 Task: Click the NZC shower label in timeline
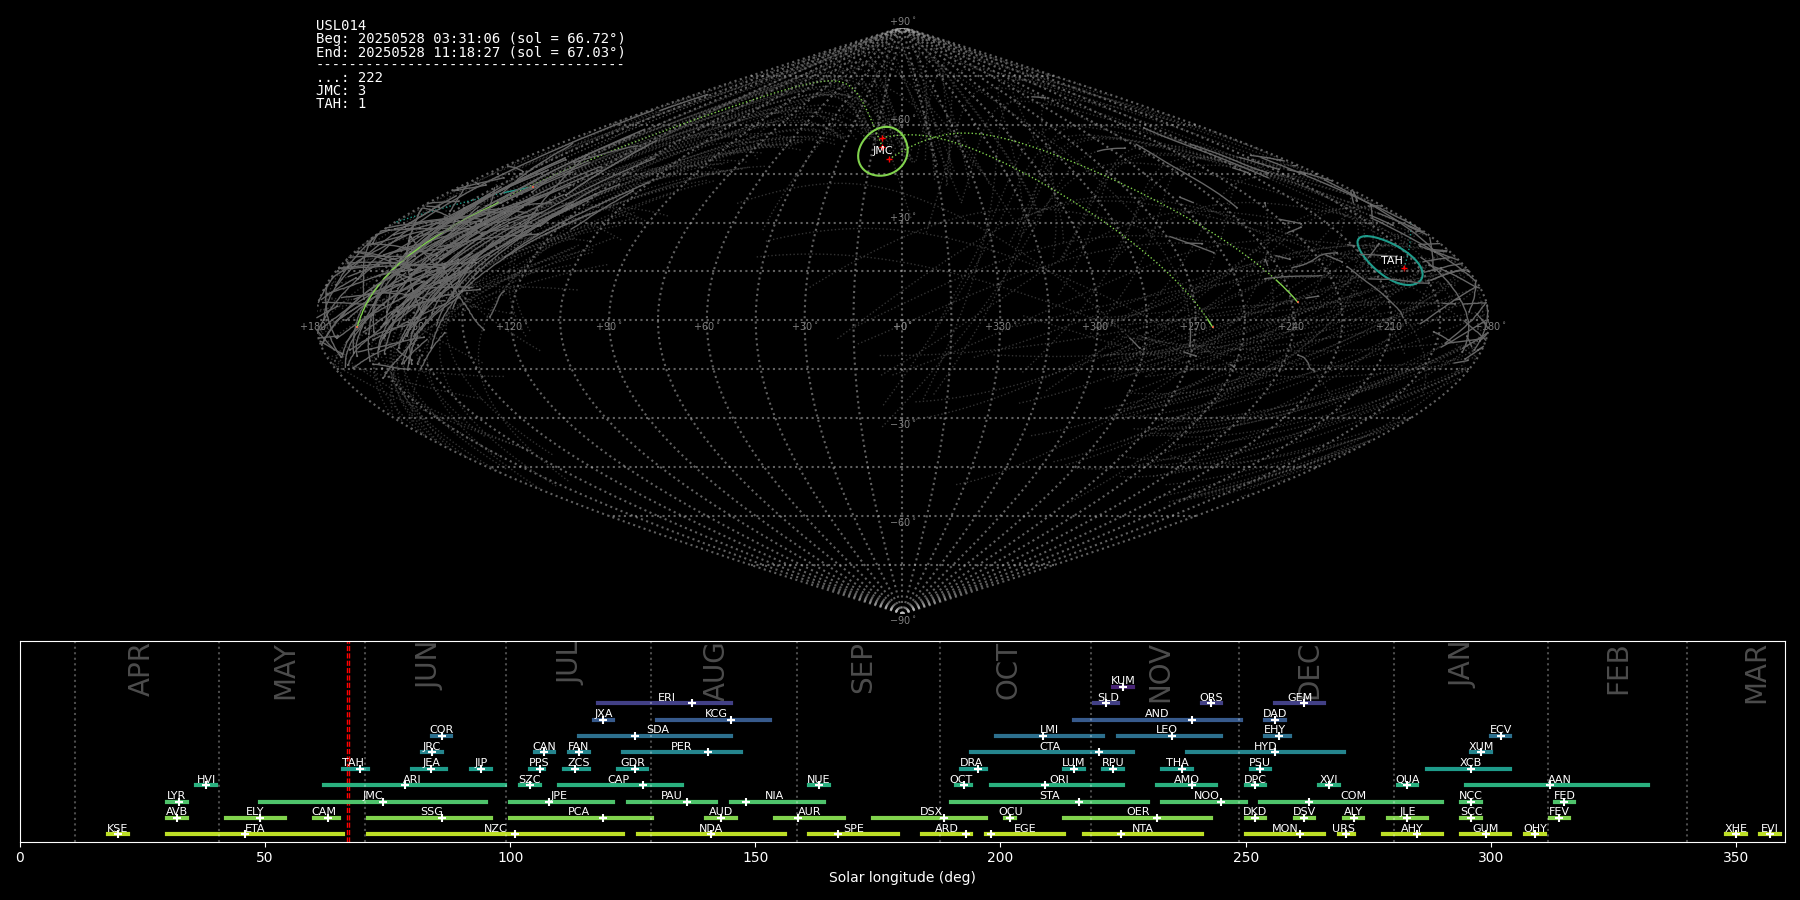495,829
